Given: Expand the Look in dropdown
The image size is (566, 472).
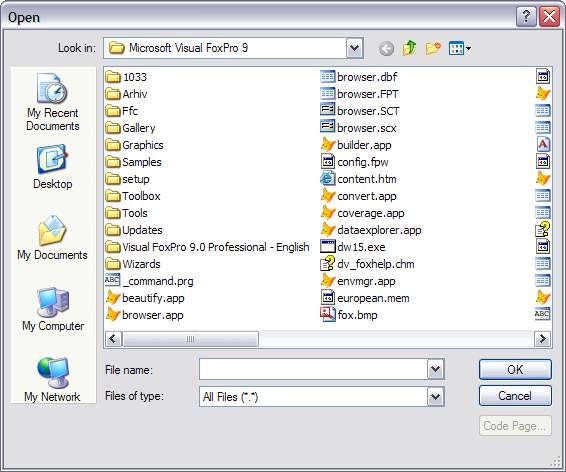Looking at the screenshot, I should click(354, 48).
